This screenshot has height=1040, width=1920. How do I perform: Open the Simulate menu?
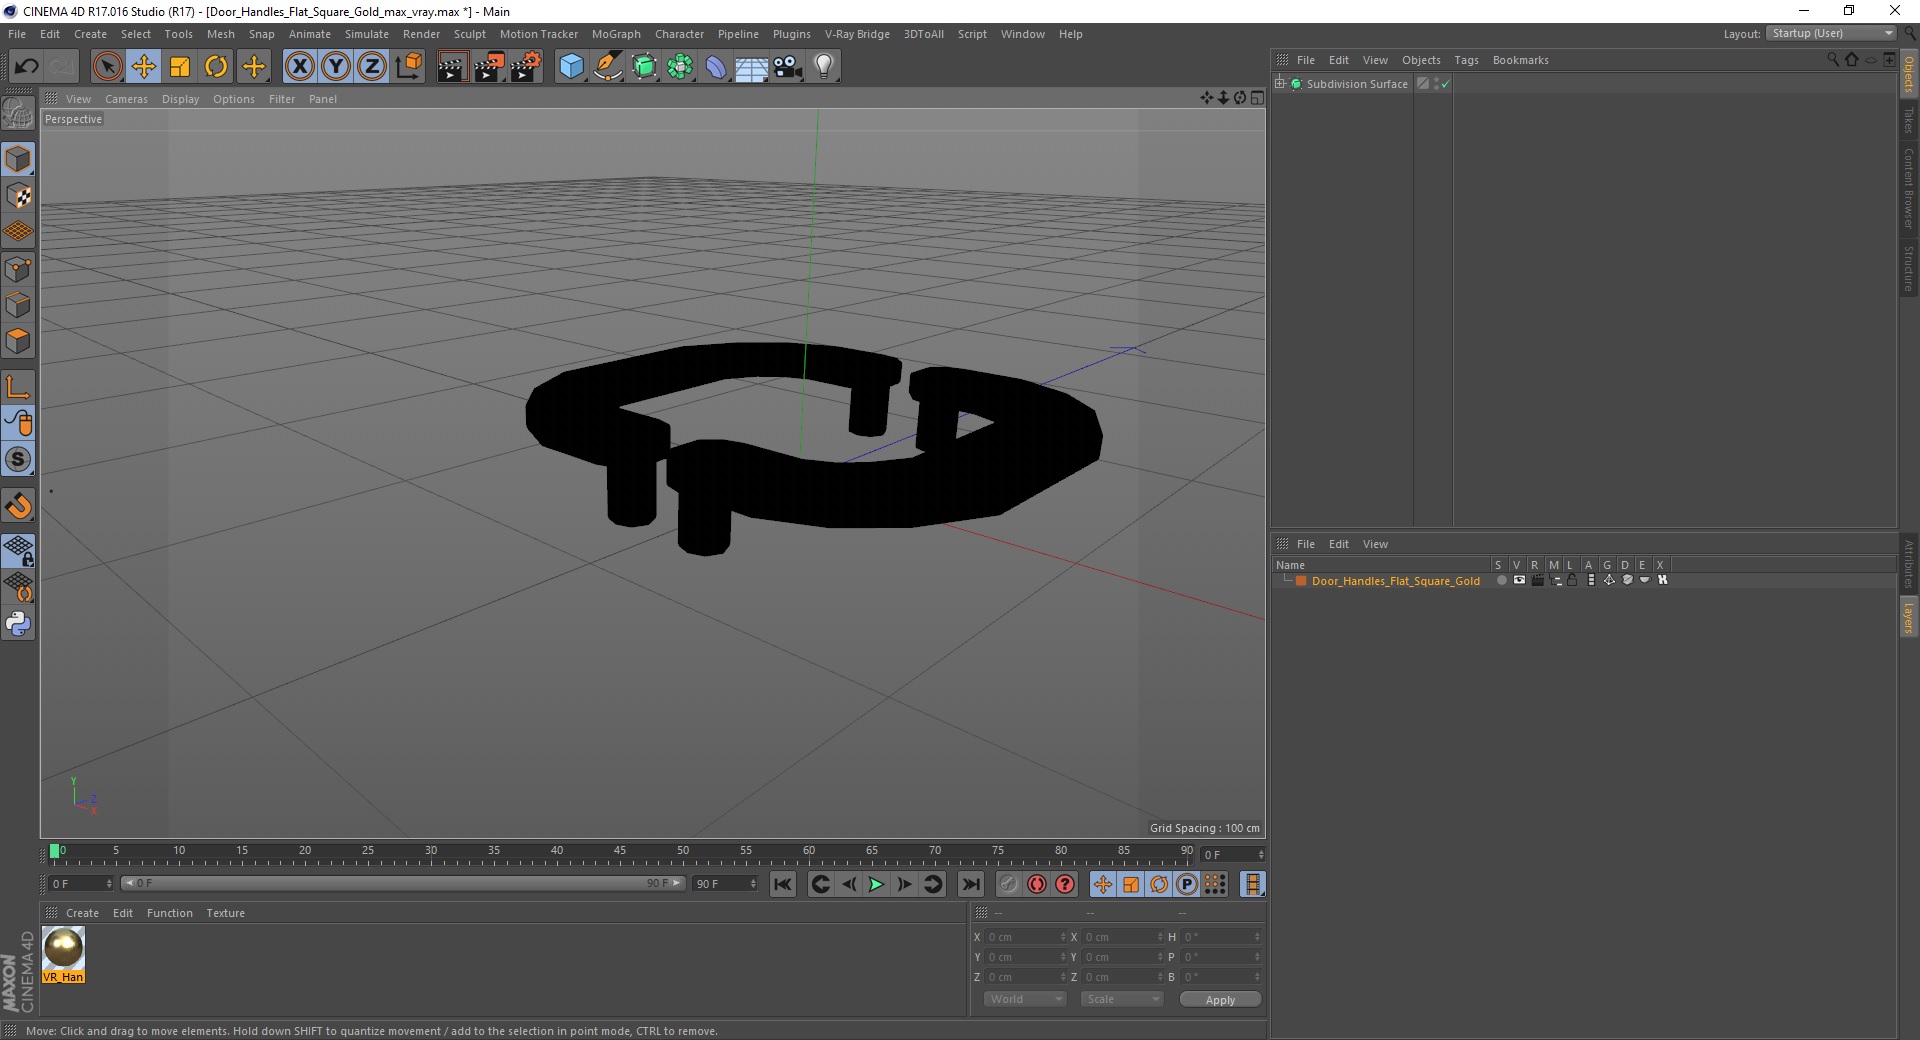pyautogui.click(x=367, y=34)
